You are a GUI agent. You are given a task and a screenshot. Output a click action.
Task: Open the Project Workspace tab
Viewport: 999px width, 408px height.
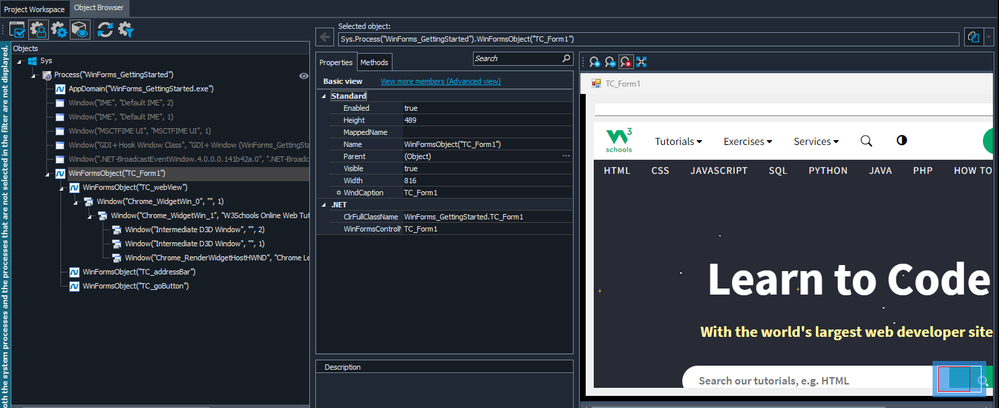pyautogui.click(x=34, y=8)
